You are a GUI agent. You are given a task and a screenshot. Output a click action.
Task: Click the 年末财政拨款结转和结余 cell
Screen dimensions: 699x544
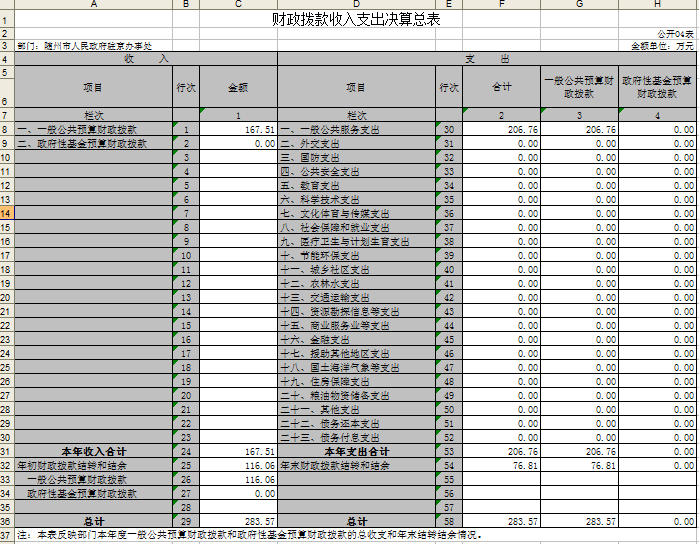(356, 466)
